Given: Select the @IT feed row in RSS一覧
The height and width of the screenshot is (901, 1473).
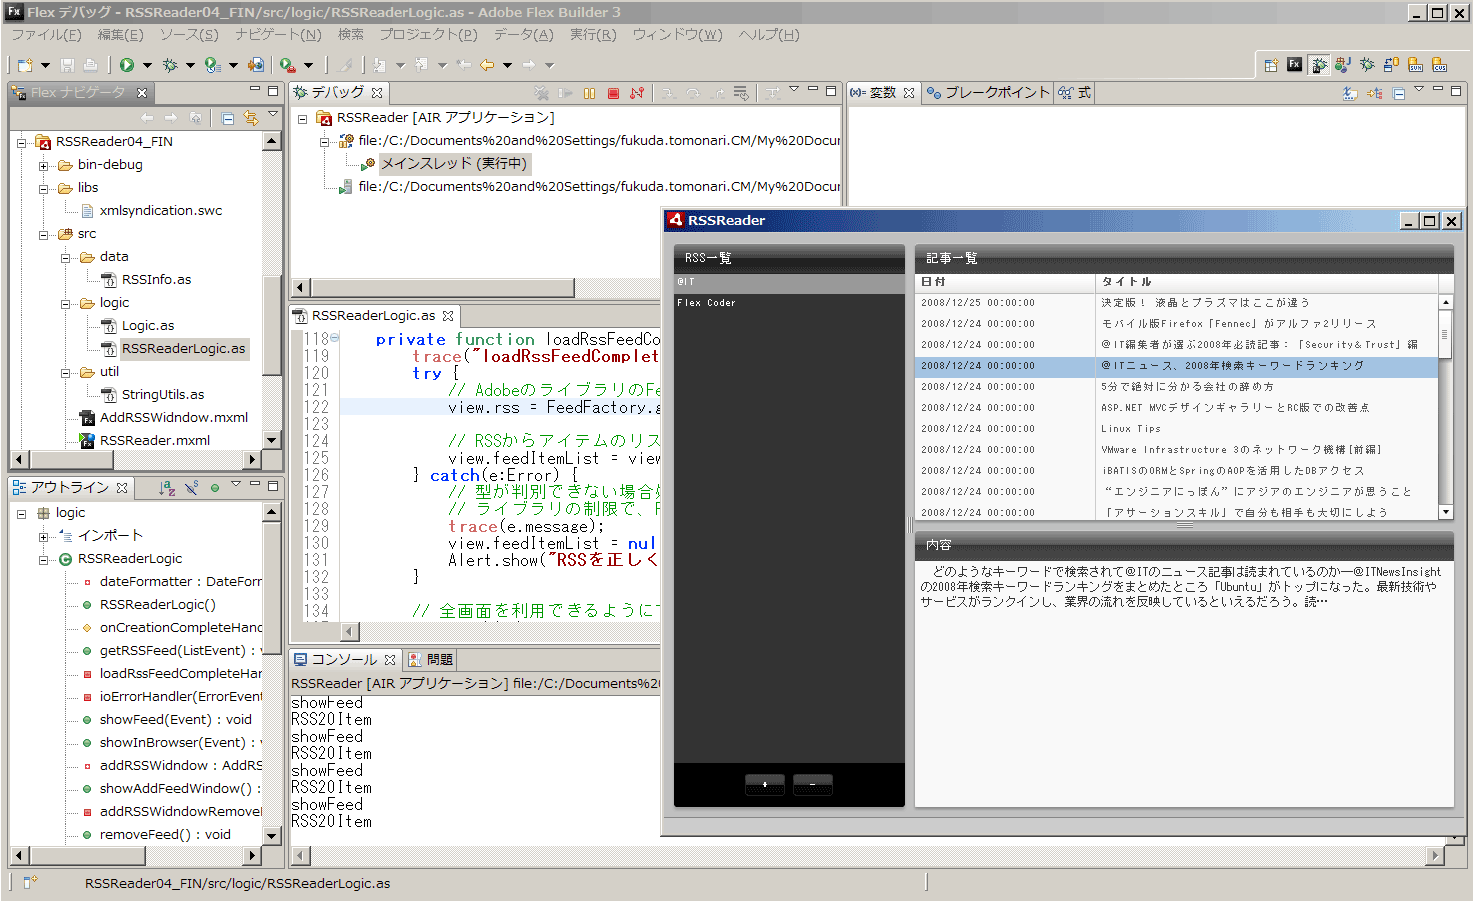Looking at the screenshot, I should coord(789,283).
